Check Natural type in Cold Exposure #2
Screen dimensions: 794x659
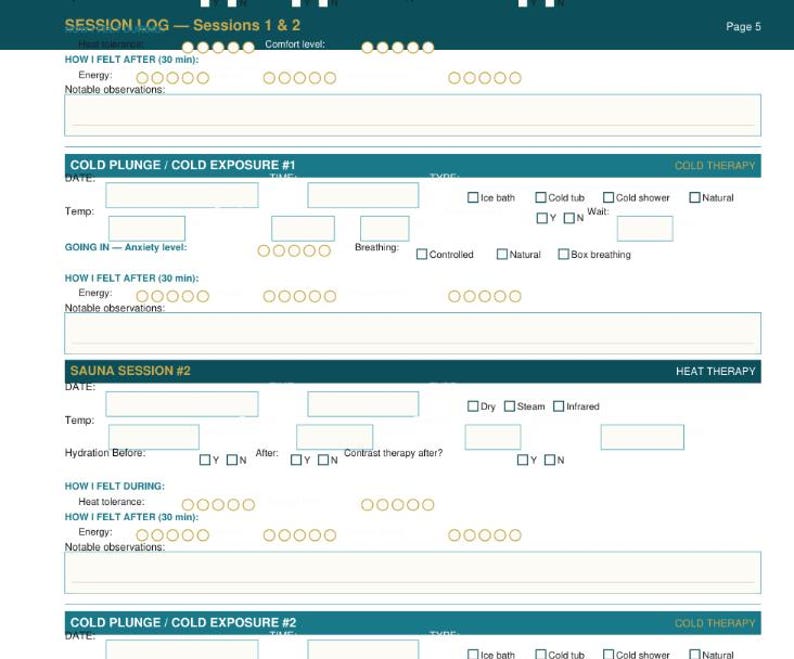695,654
